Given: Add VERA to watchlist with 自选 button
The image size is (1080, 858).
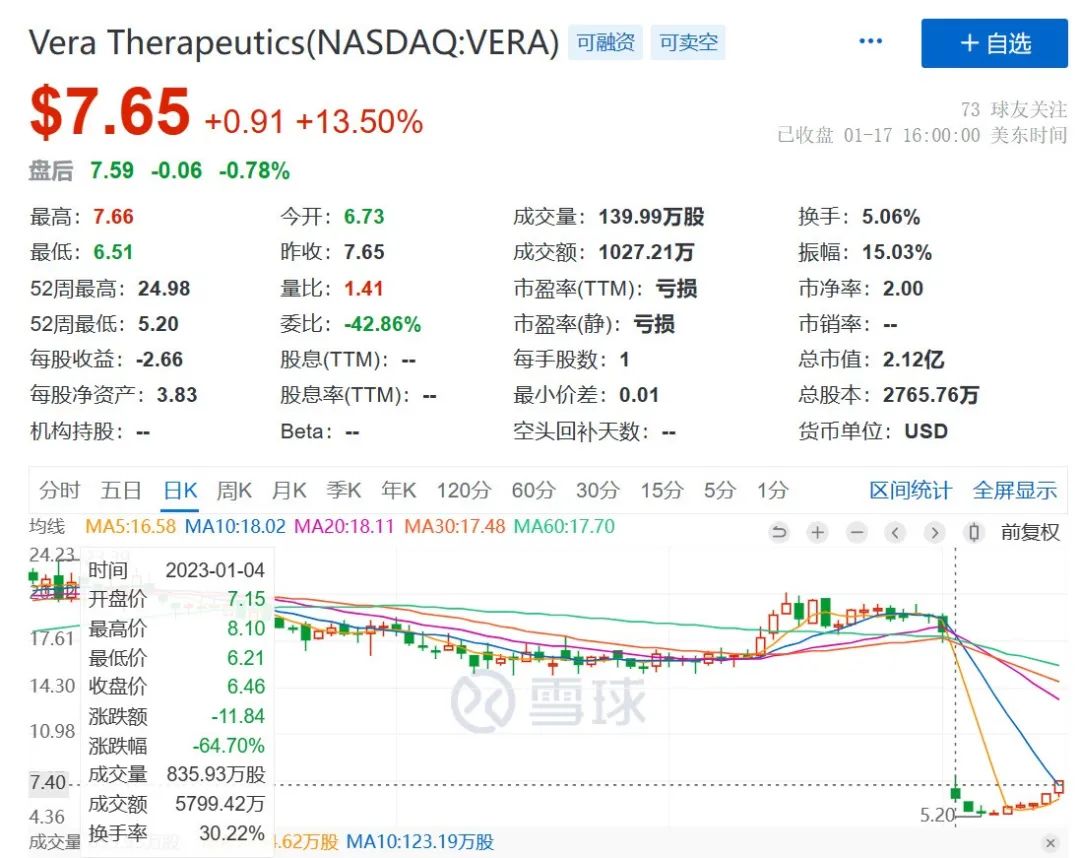Looking at the screenshot, I should point(995,43).
